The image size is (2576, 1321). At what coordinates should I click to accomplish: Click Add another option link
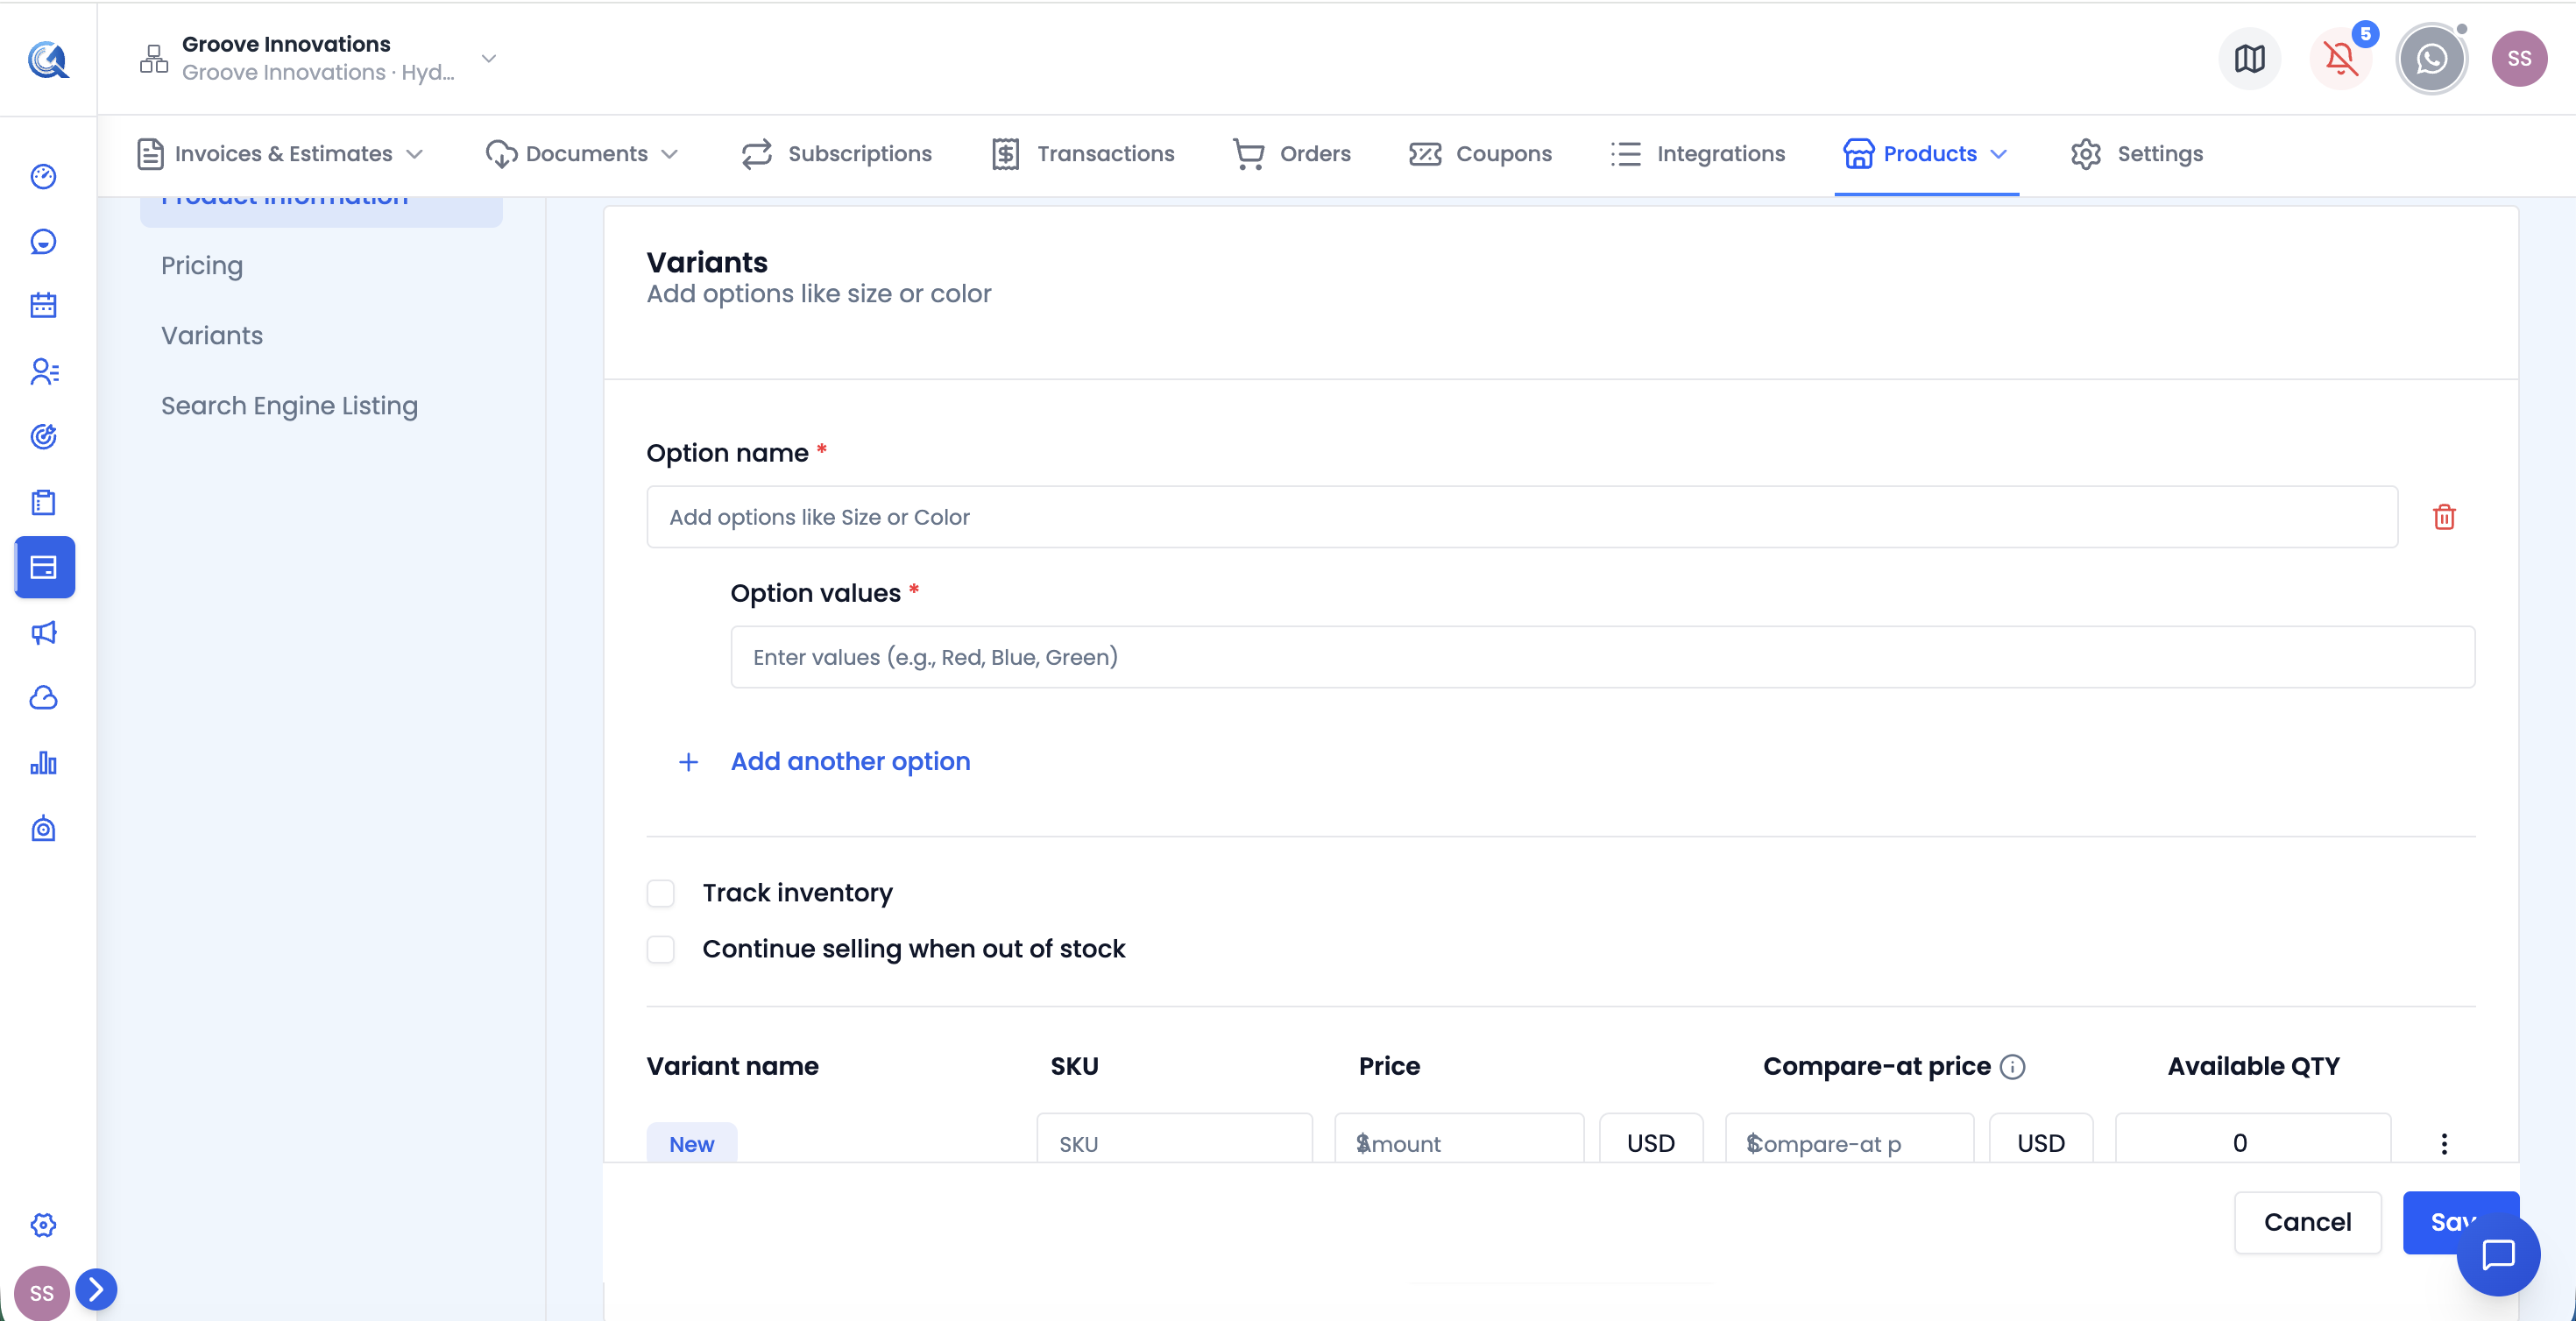tap(850, 761)
